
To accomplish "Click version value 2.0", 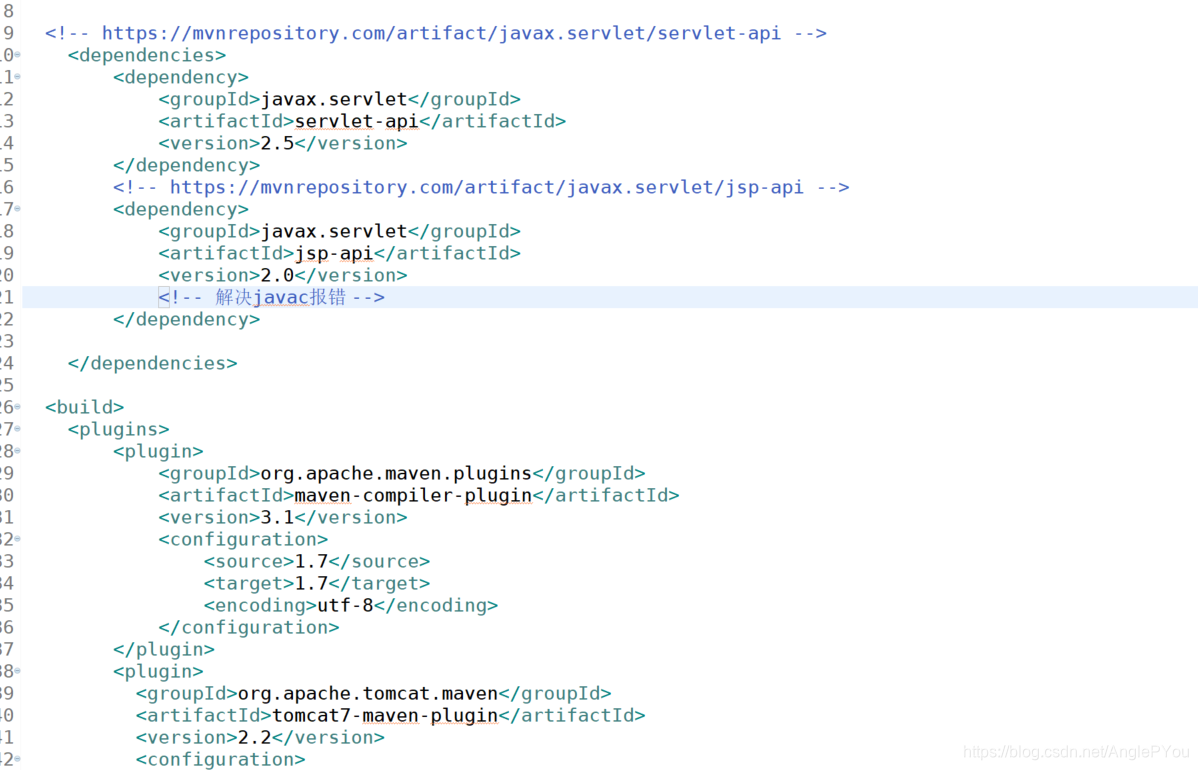I will click(x=277, y=276).
